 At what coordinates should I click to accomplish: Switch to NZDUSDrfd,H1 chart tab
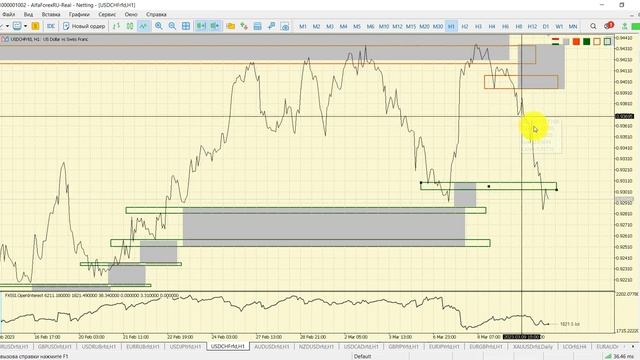(316, 347)
